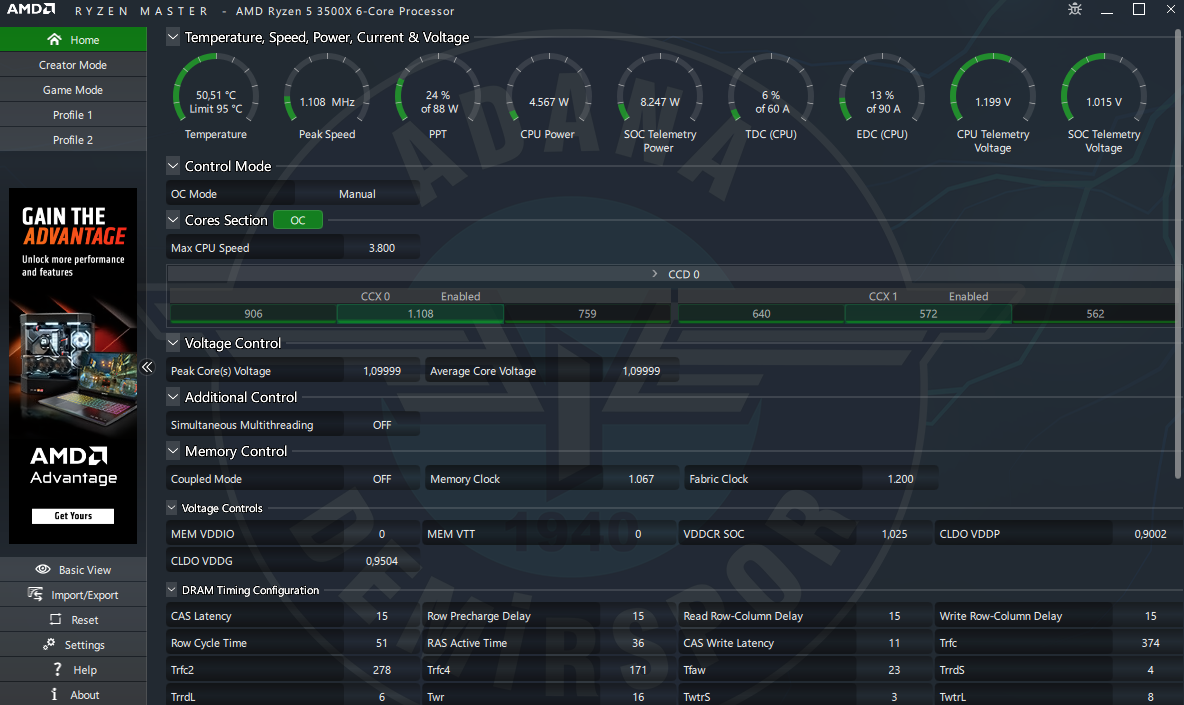Click the Reset button label
This screenshot has width=1184, height=705.
coord(85,620)
